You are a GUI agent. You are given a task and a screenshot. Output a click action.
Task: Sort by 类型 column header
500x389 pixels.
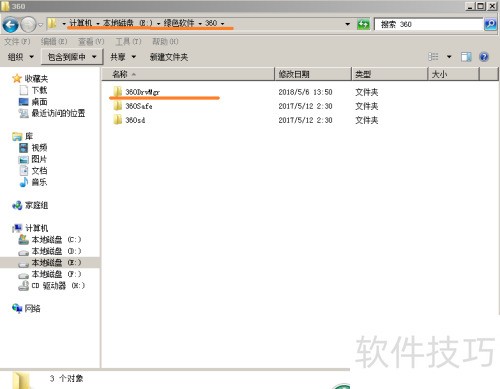pos(390,74)
